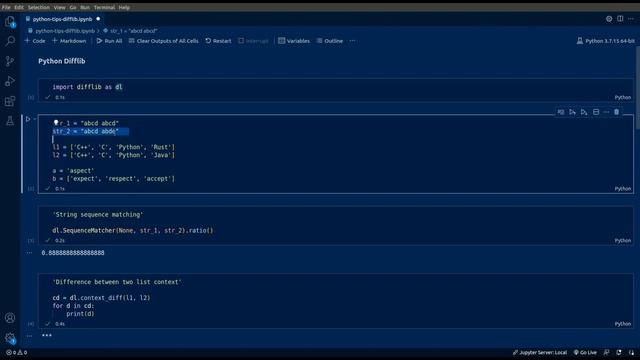
Task: Change language of context_diff cell via Python label
Action: [622, 324]
